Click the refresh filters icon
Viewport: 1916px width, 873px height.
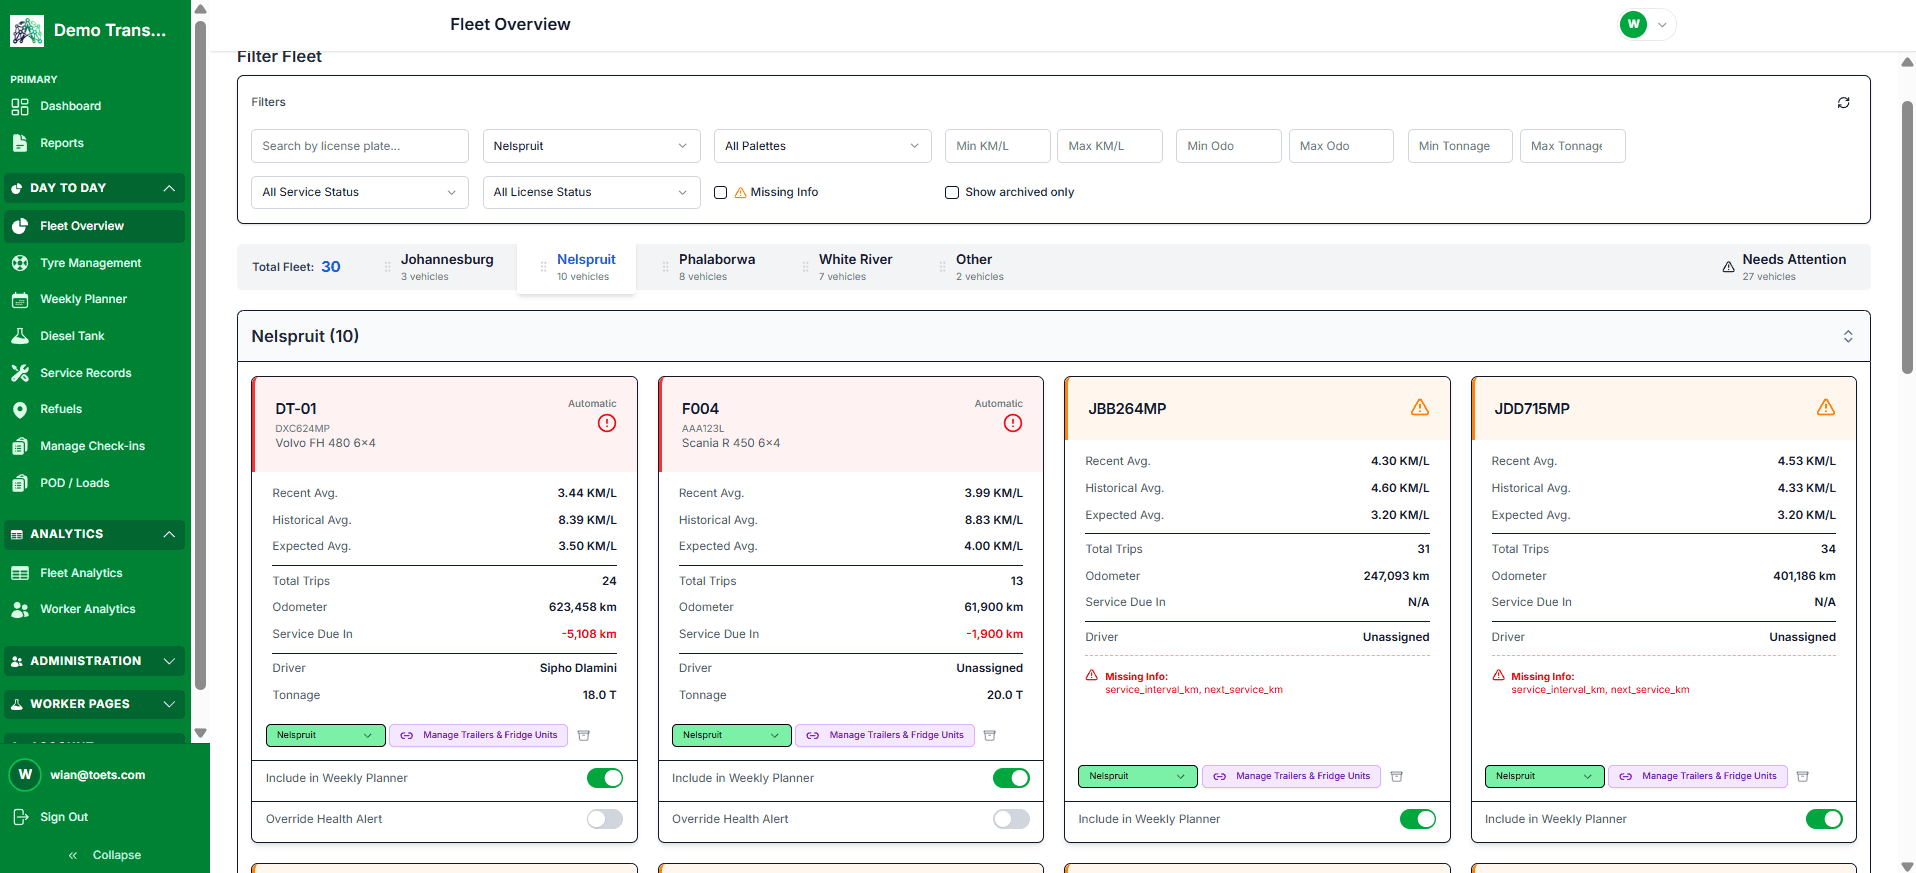(x=1843, y=103)
